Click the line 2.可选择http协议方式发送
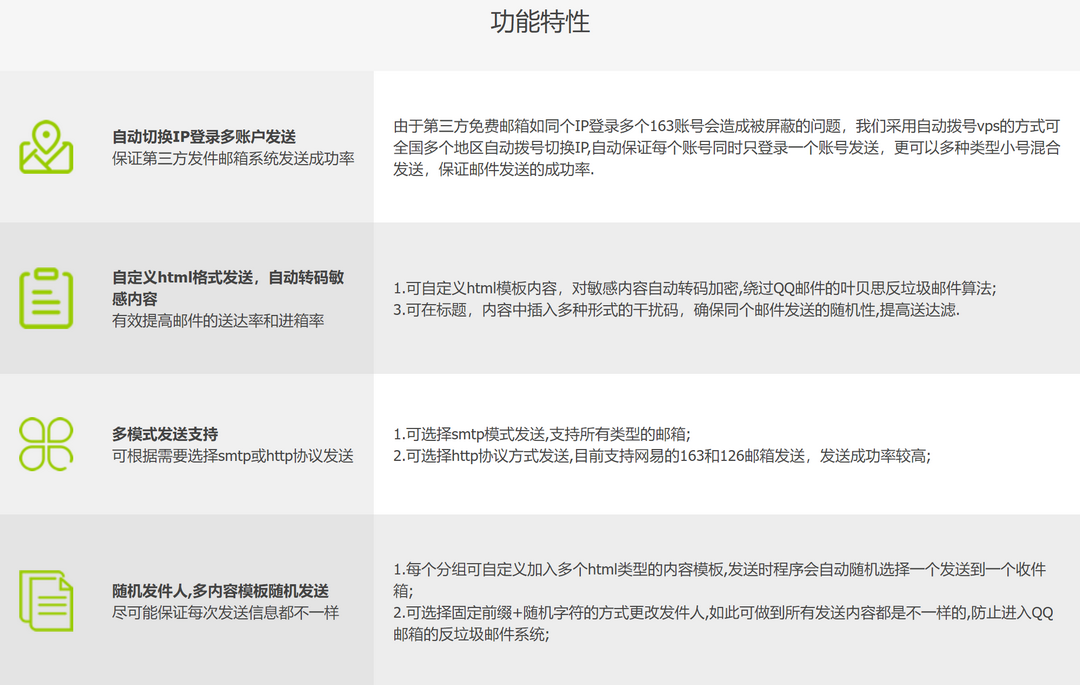1080x685 pixels. (x=662, y=456)
